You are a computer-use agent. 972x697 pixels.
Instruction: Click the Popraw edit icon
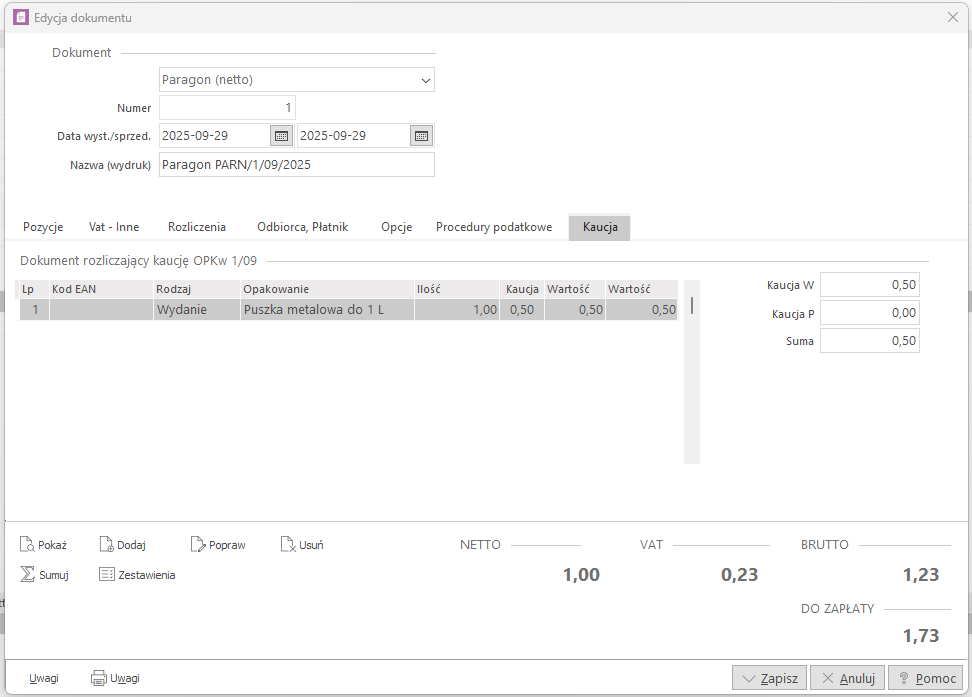click(x=198, y=545)
